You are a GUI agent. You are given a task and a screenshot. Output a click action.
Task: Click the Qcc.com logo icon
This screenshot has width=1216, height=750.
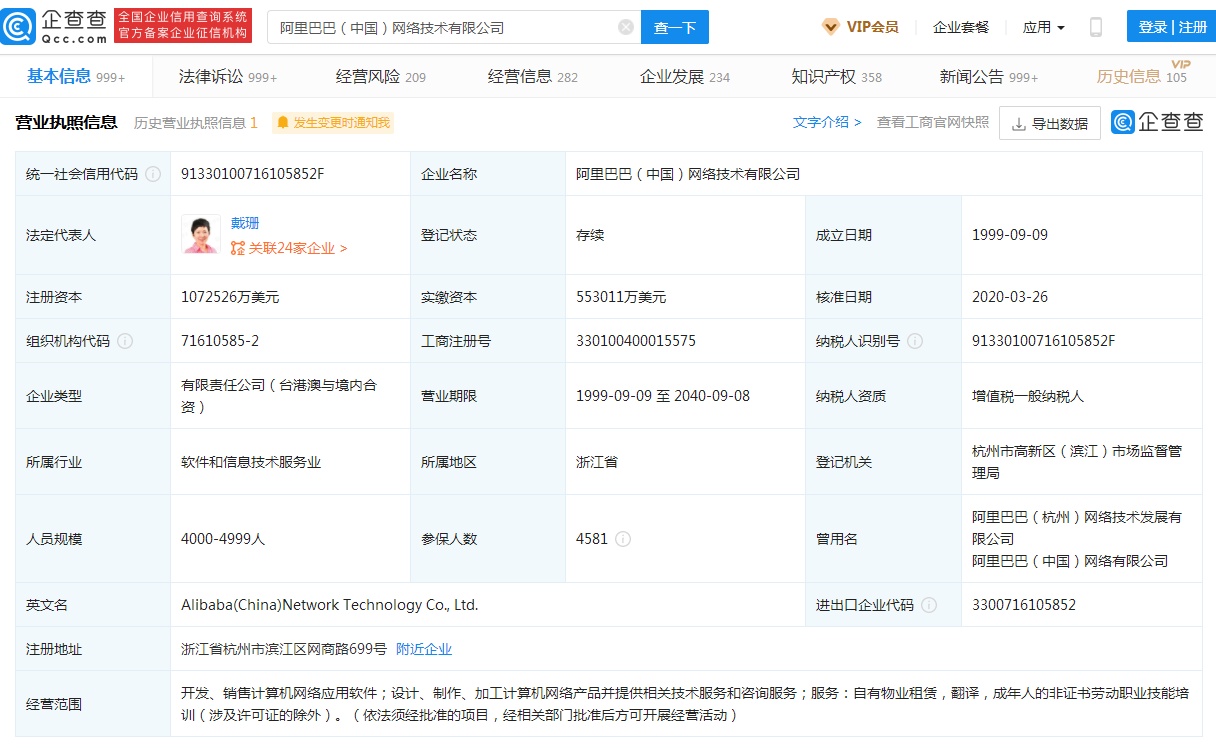20,27
